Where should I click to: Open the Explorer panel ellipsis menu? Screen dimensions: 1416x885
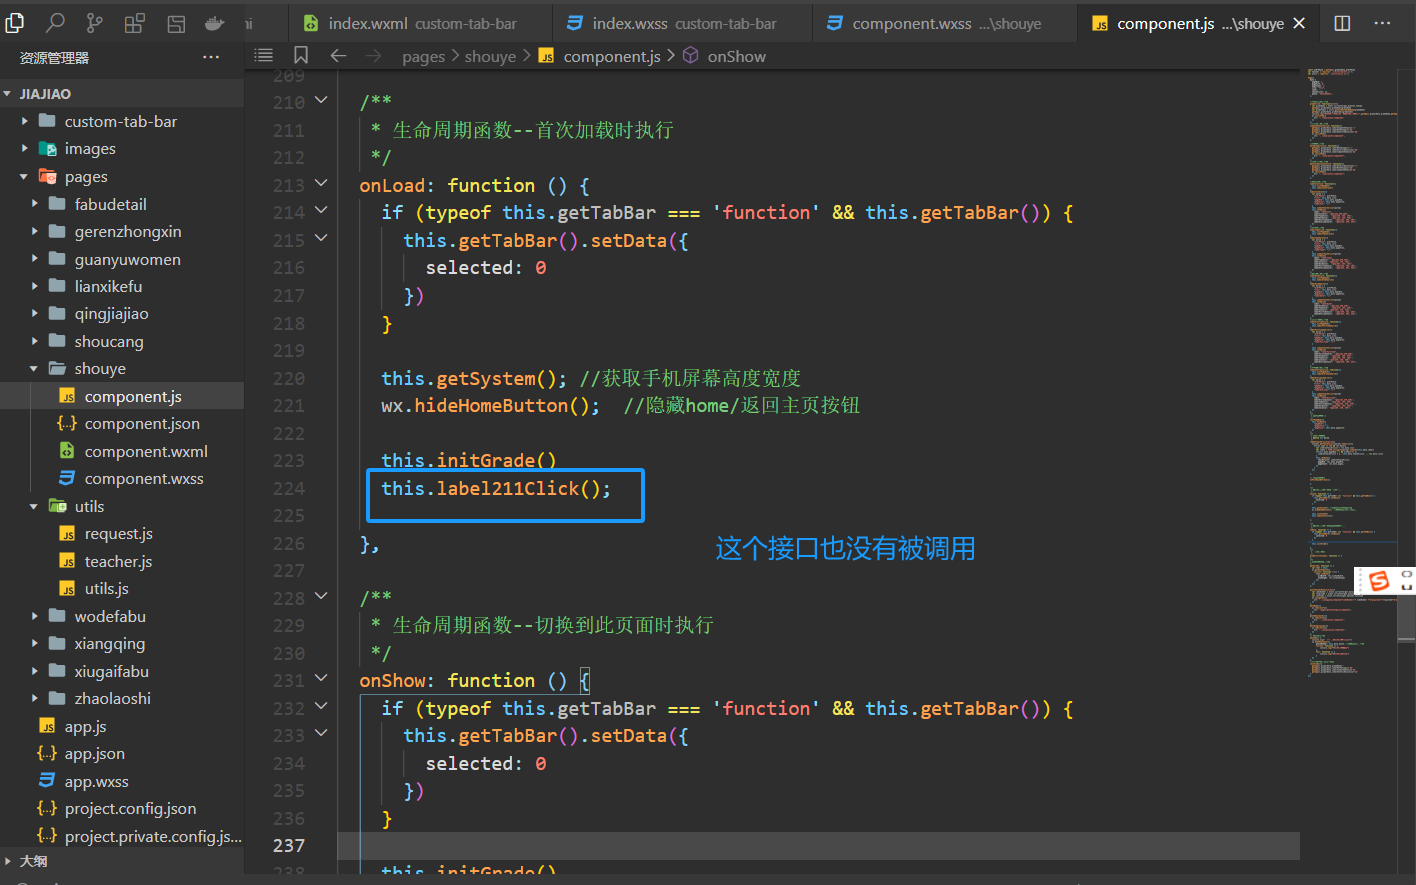211,57
